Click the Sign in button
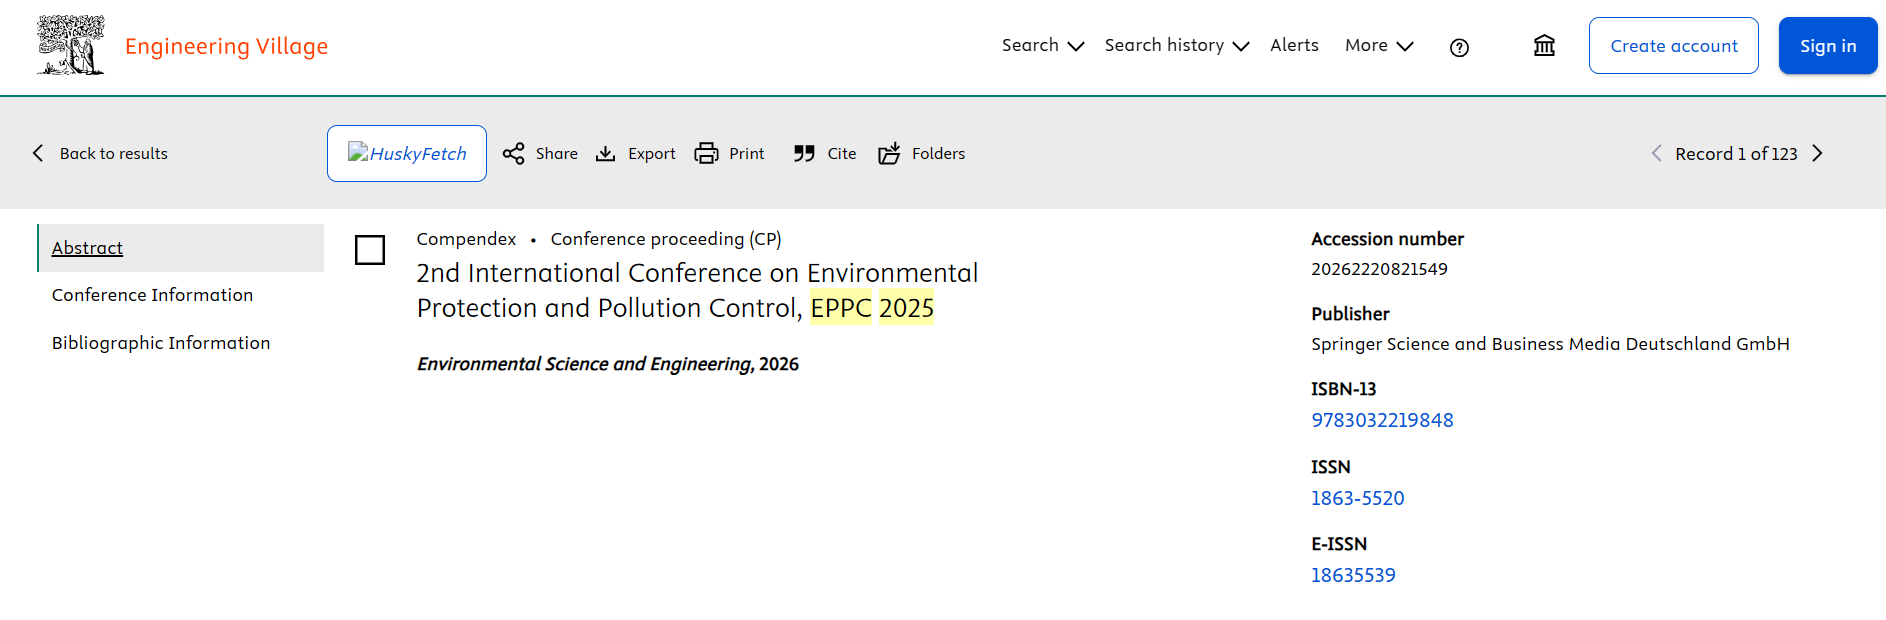This screenshot has height=620, width=1886. tap(1828, 45)
